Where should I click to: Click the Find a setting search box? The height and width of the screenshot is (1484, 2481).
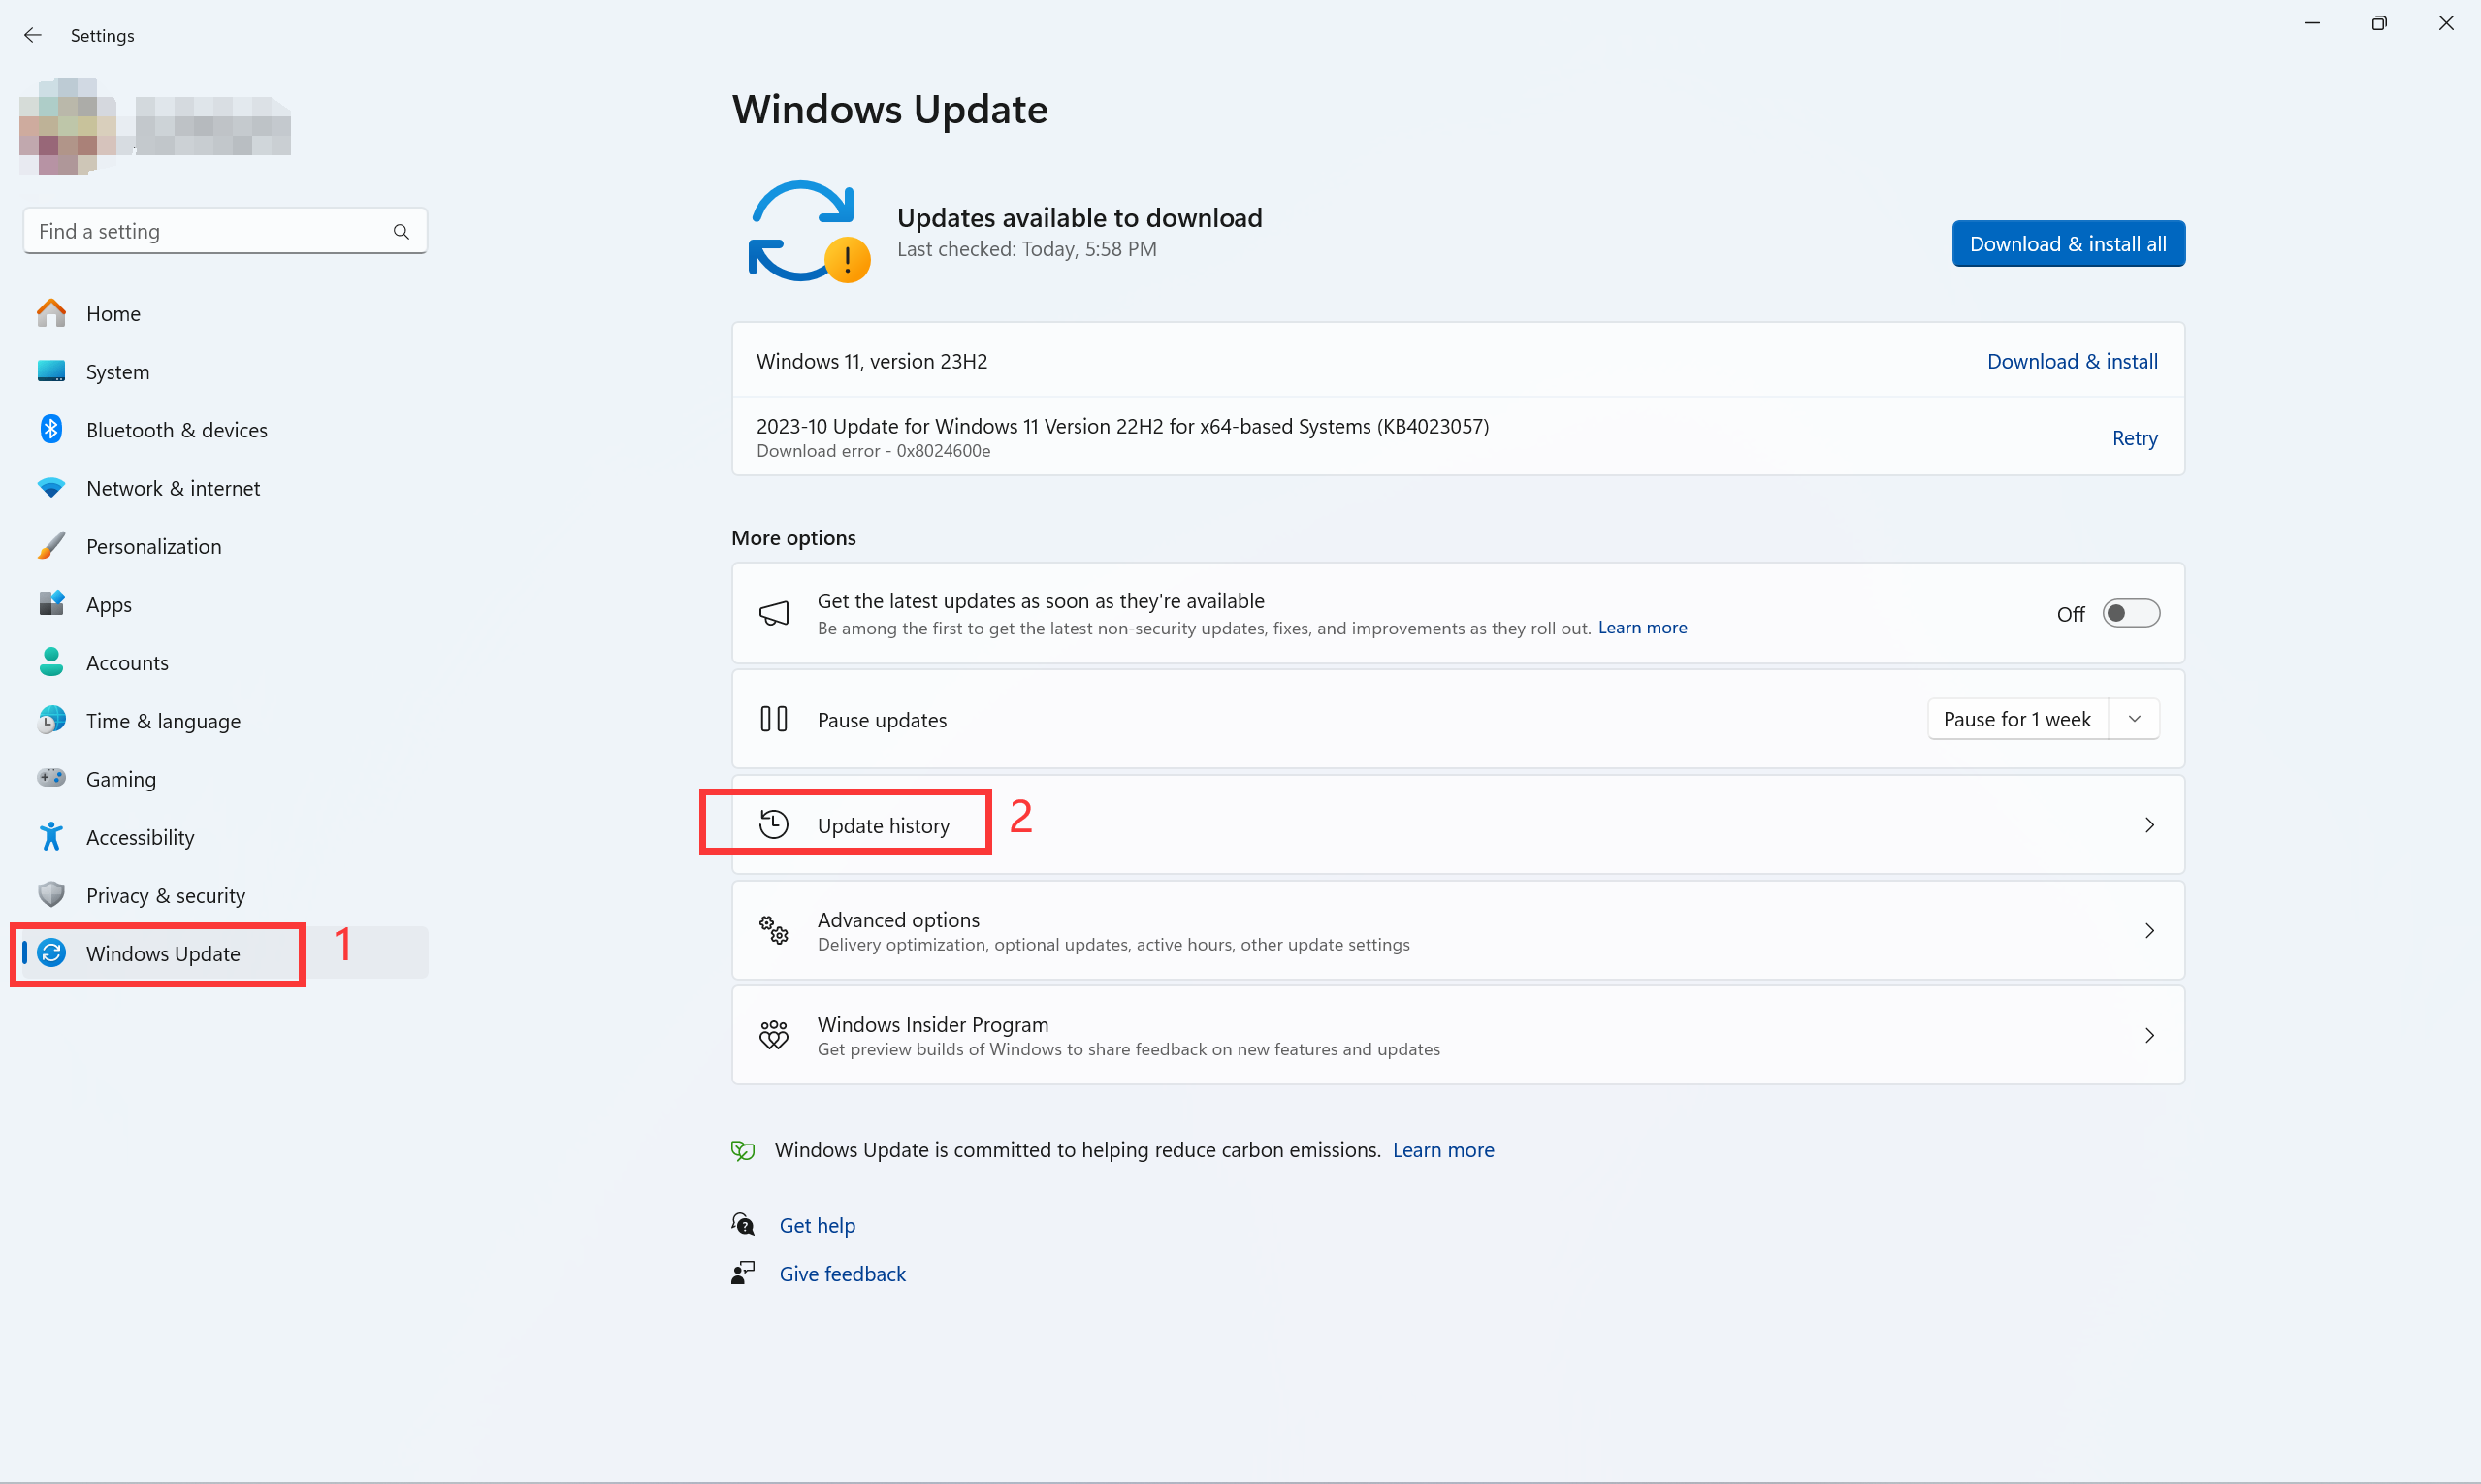(226, 231)
